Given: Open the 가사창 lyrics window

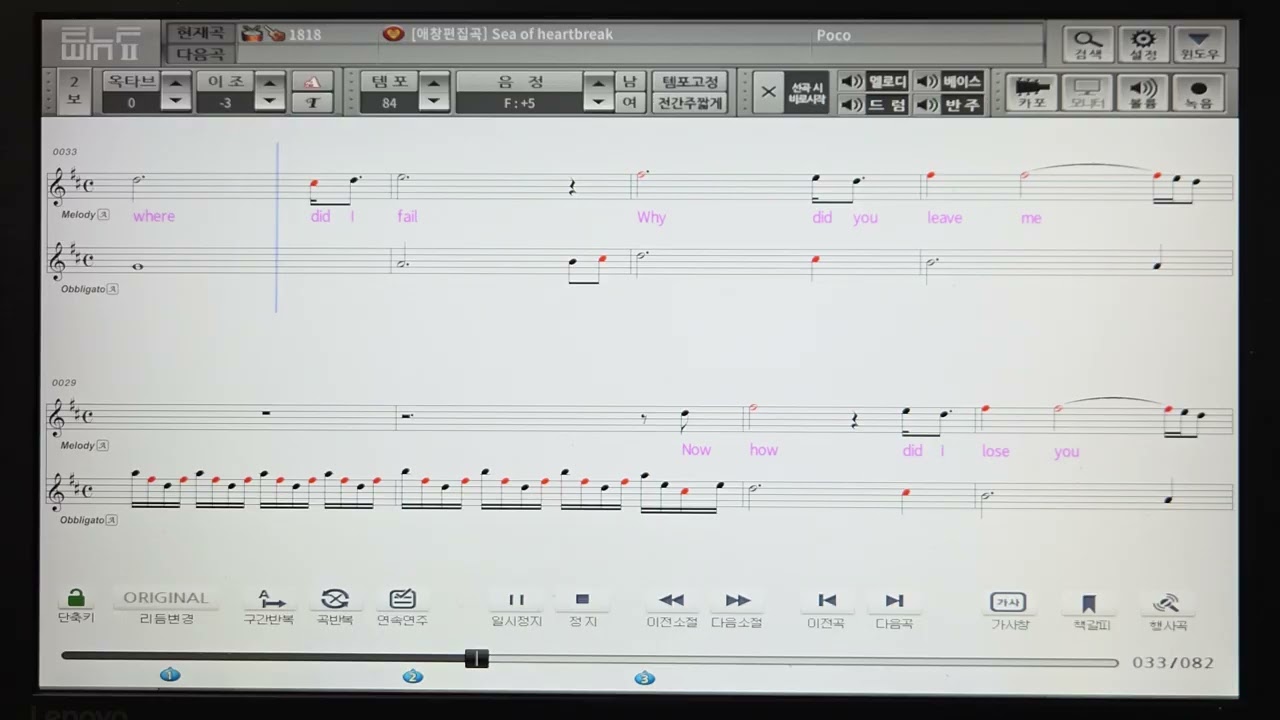Looking at the screenshot, I should click(x=1009, y=610).
